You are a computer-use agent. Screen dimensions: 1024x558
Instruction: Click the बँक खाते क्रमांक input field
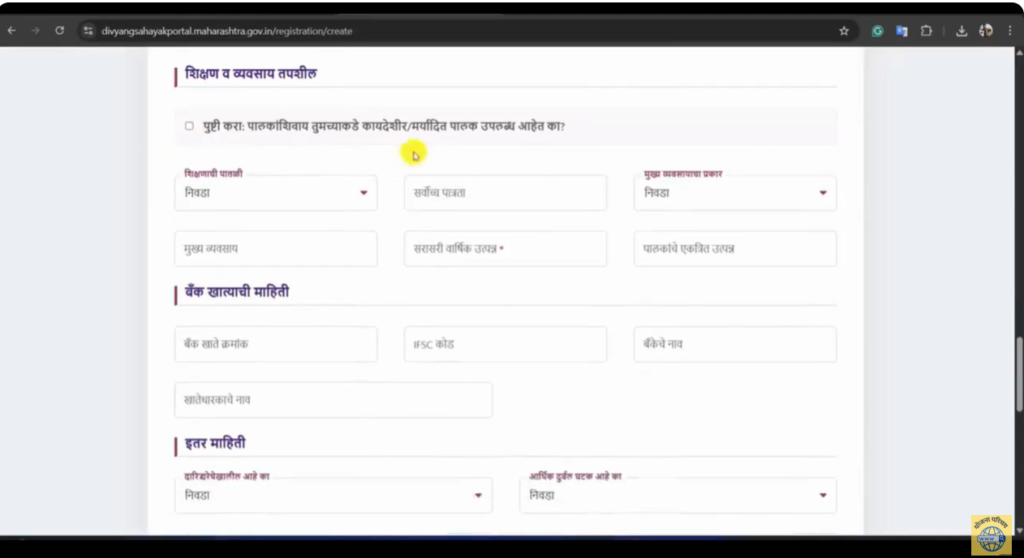[275, 344]
